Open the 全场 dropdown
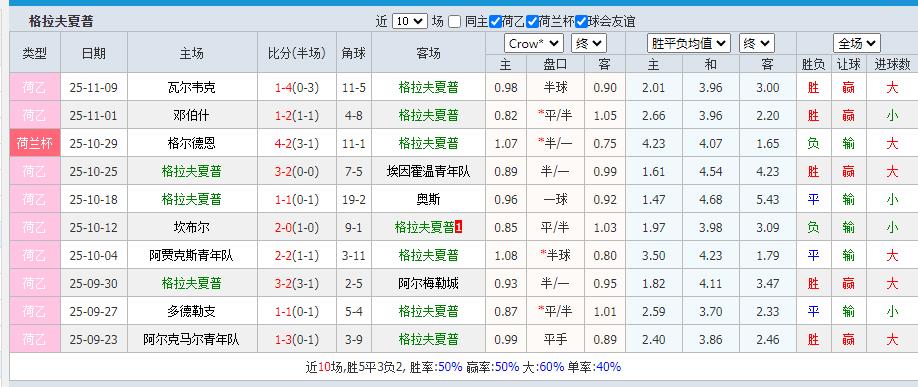 click(857, 43)
